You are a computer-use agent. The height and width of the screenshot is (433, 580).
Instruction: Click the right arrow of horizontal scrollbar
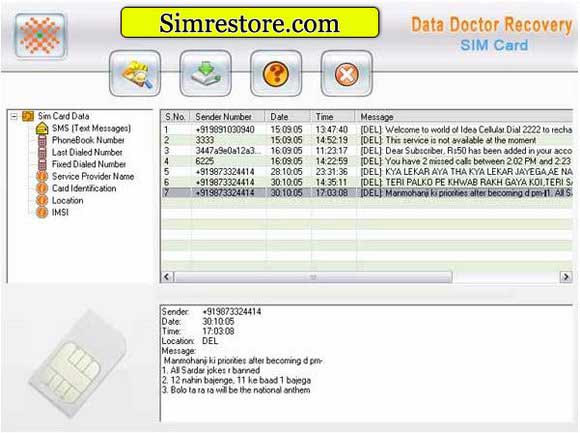(566, 277)
